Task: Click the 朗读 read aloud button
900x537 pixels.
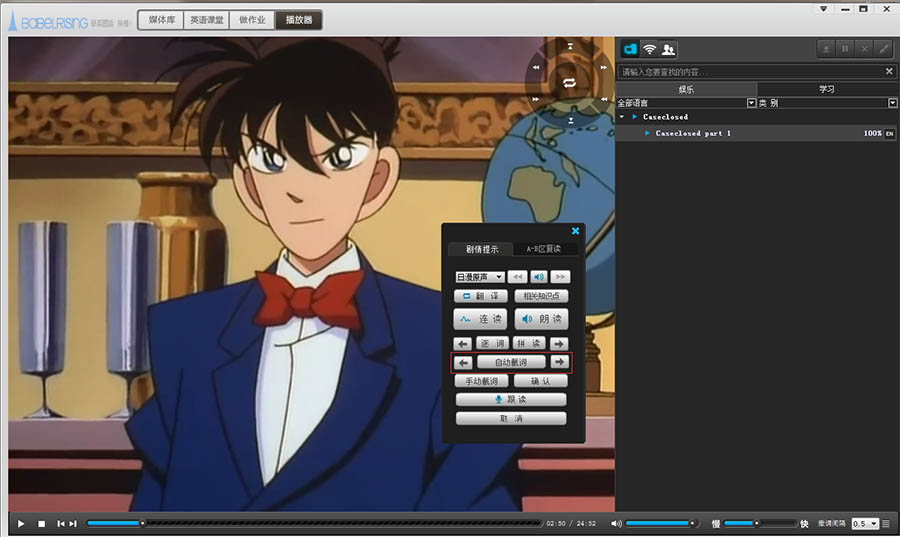Action: (x=541, y=319)
